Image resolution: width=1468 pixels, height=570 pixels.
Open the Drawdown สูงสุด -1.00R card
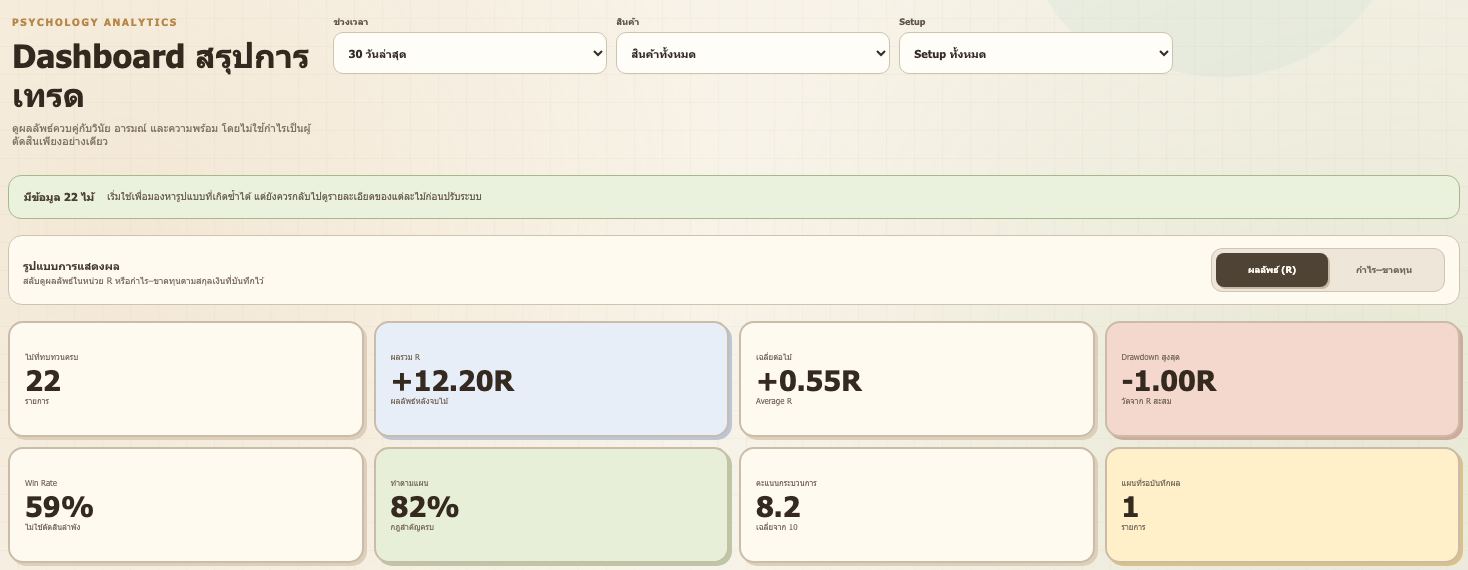click(x=1283, y=379)
